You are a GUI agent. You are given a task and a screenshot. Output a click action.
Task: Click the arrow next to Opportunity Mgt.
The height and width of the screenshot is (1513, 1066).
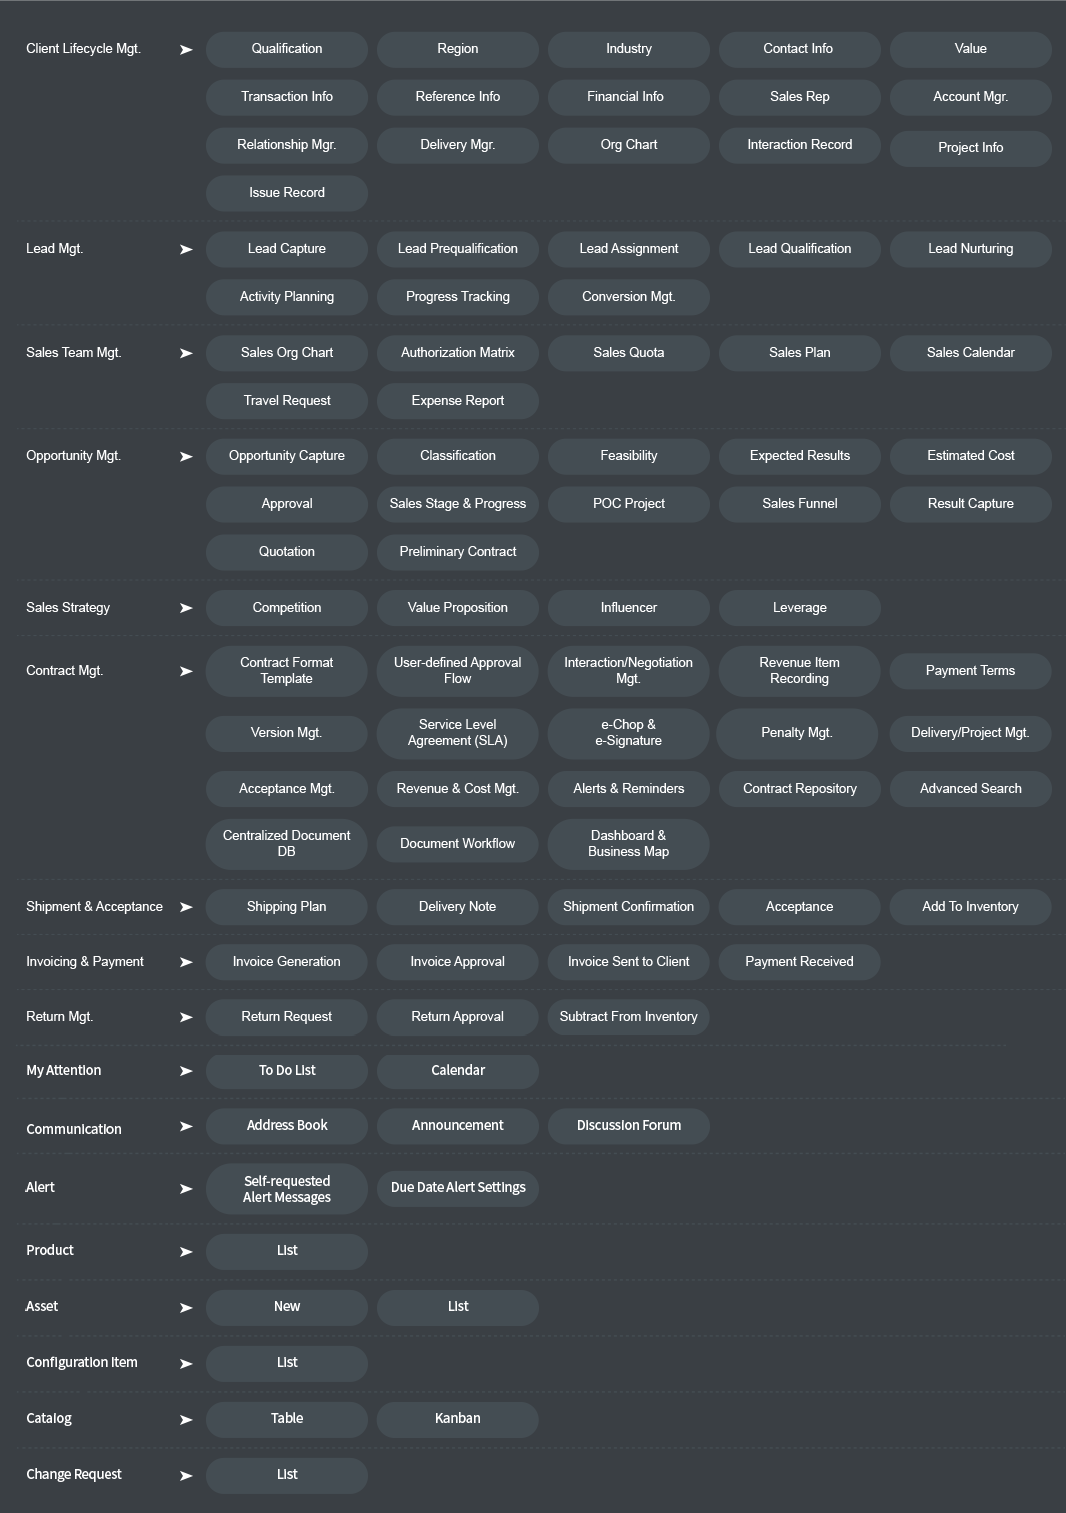186,456
